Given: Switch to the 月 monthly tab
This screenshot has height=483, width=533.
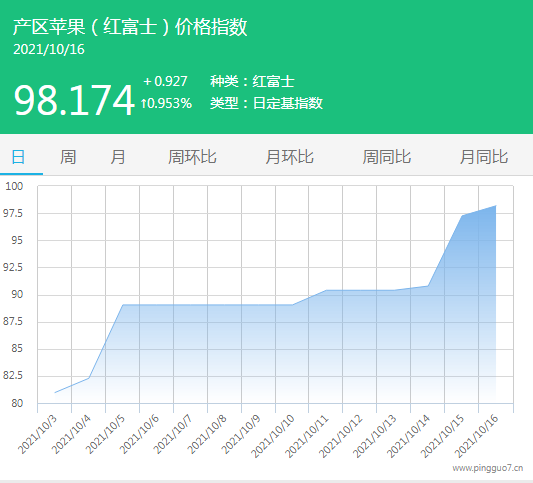Looking at the screenshot, I should [118, 157].
